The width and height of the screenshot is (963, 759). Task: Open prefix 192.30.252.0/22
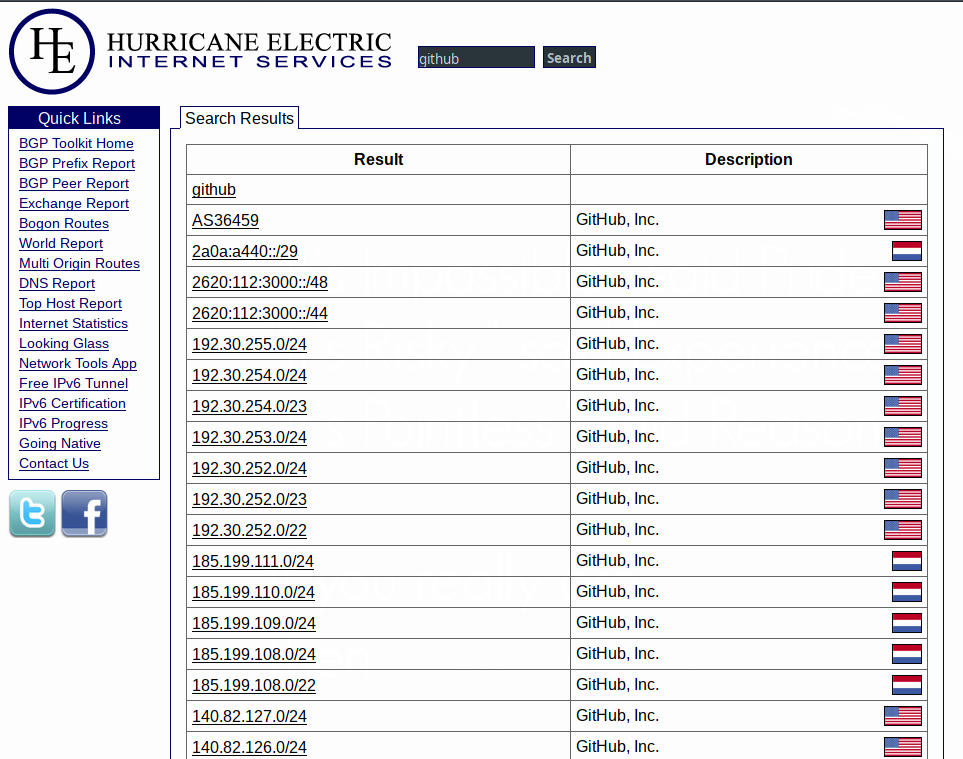tap(249, 531)
